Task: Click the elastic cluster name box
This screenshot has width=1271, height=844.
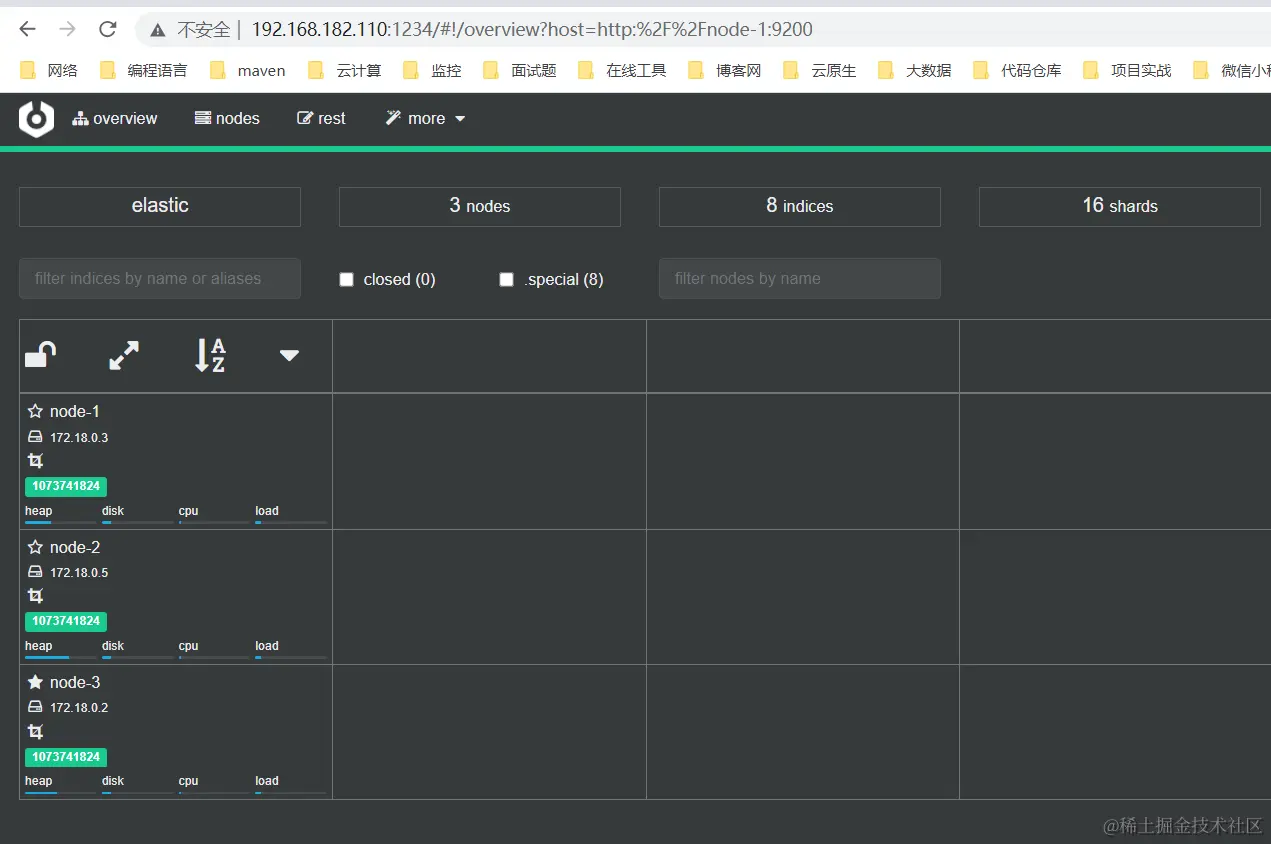Action: pos(160,206)
